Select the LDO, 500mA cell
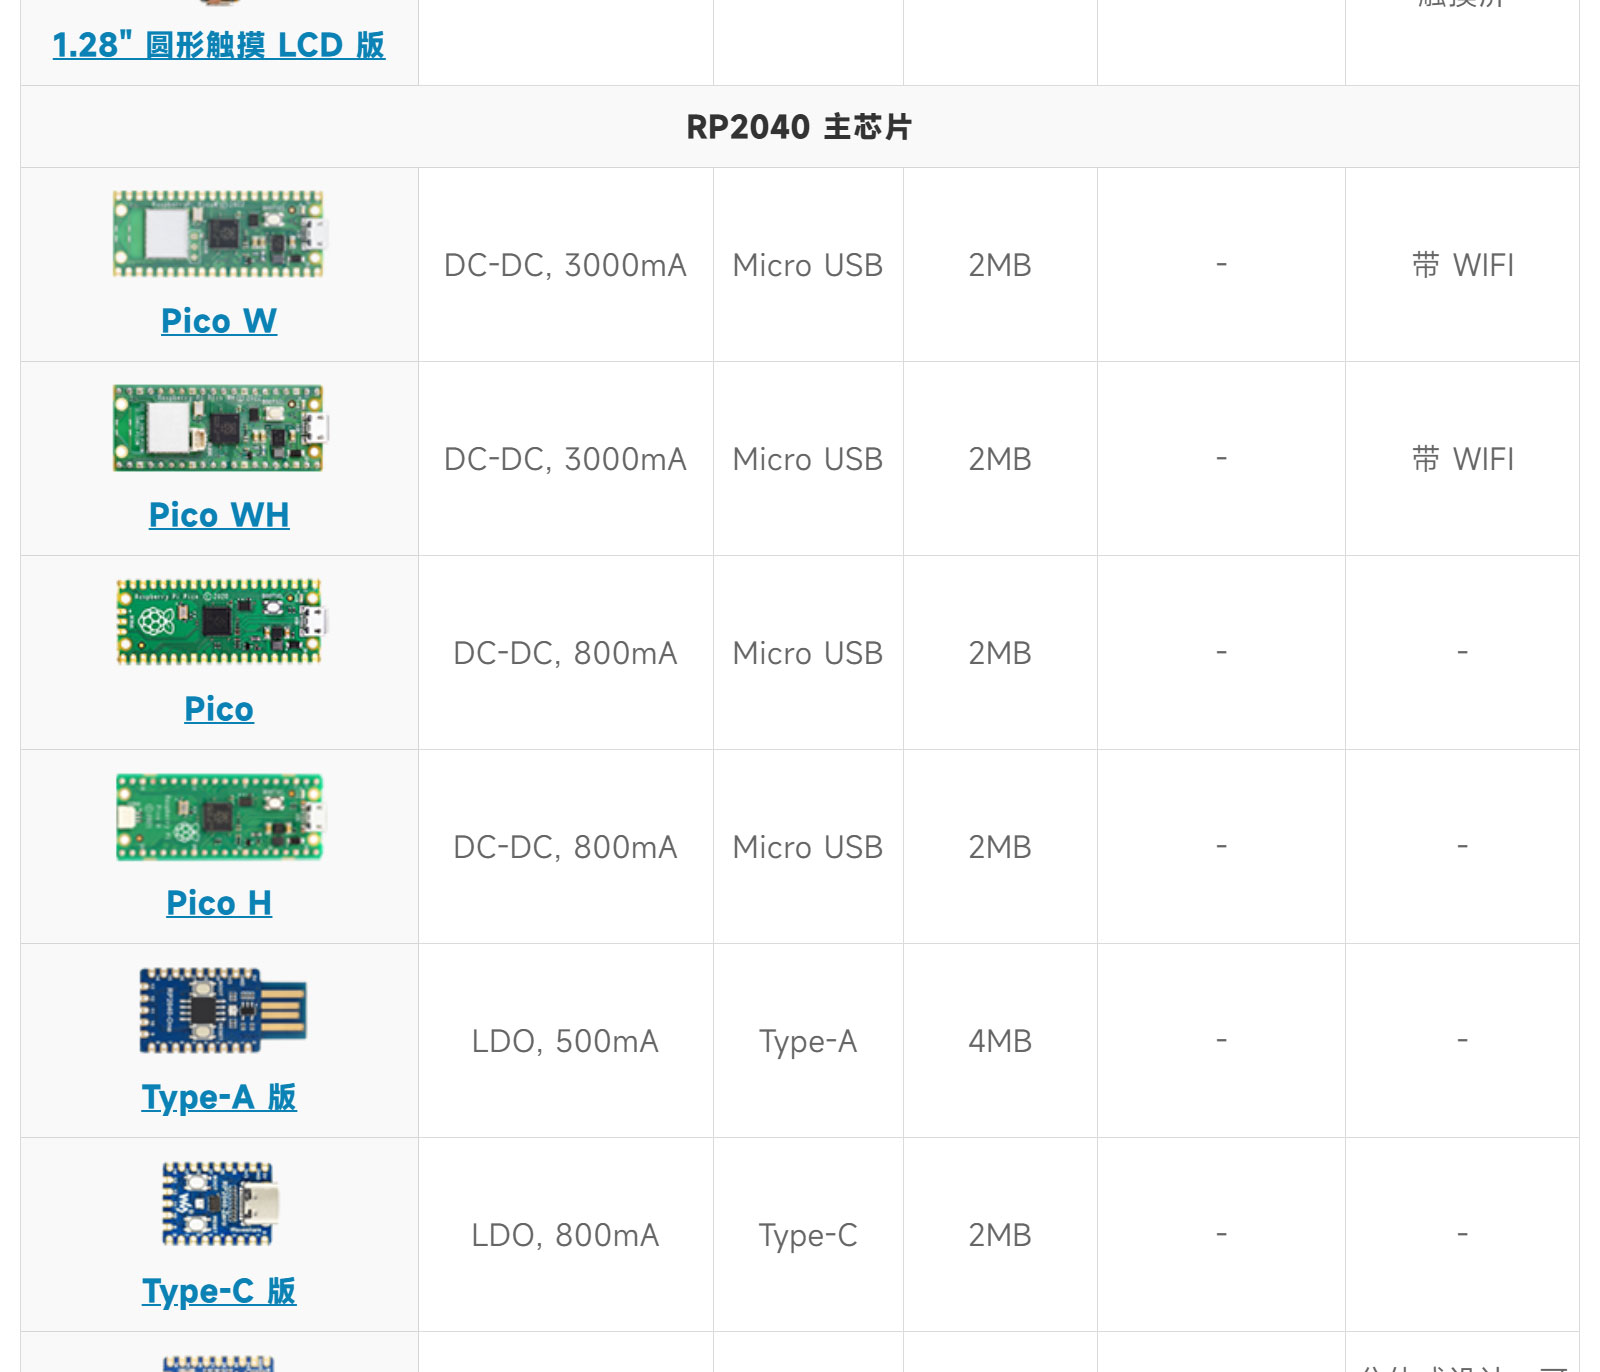The width and height of the screenshot is (1600, 1372). click(x=565, y=1041)
